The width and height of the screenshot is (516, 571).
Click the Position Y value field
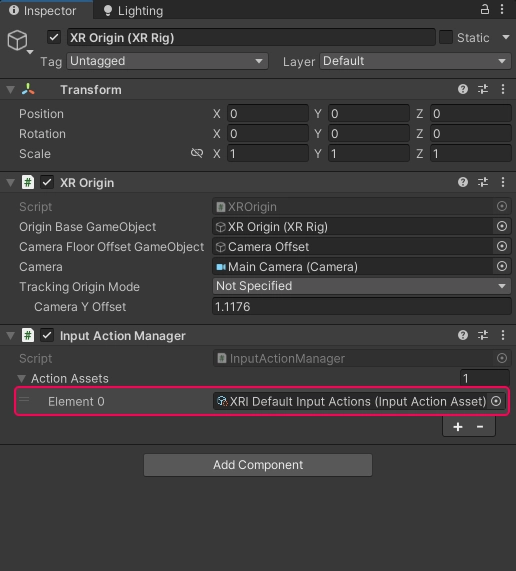[369, 114]
